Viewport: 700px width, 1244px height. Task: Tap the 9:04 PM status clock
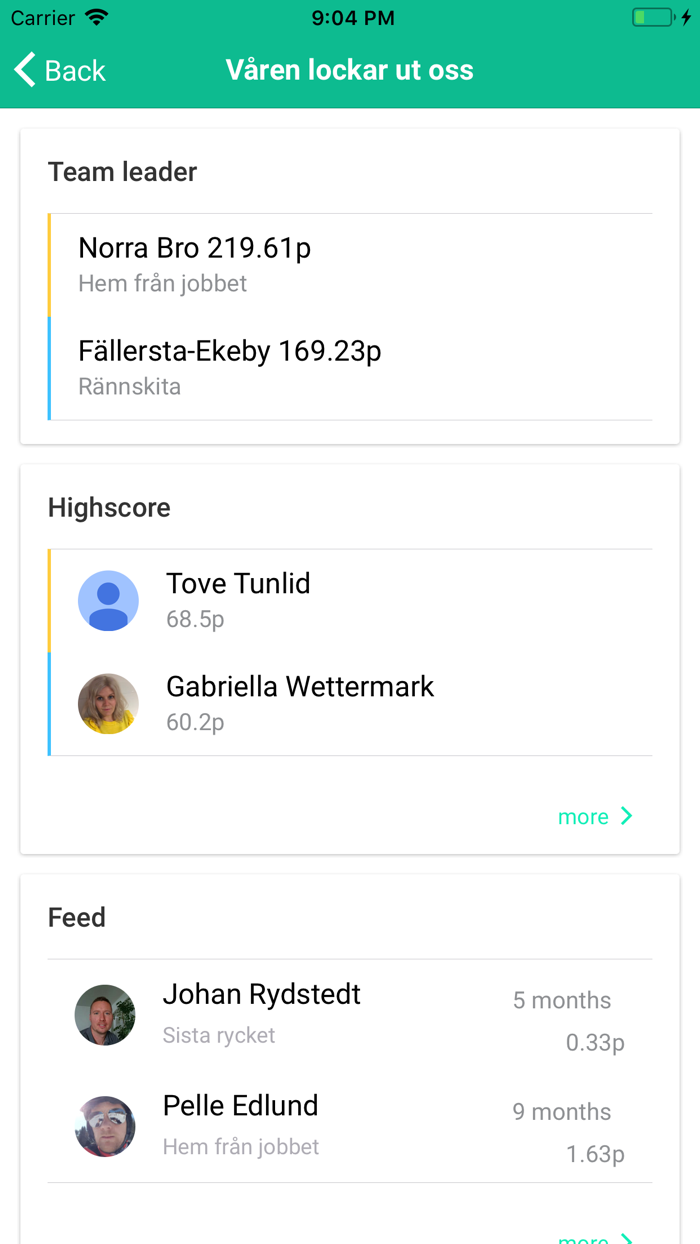[352, 18]
